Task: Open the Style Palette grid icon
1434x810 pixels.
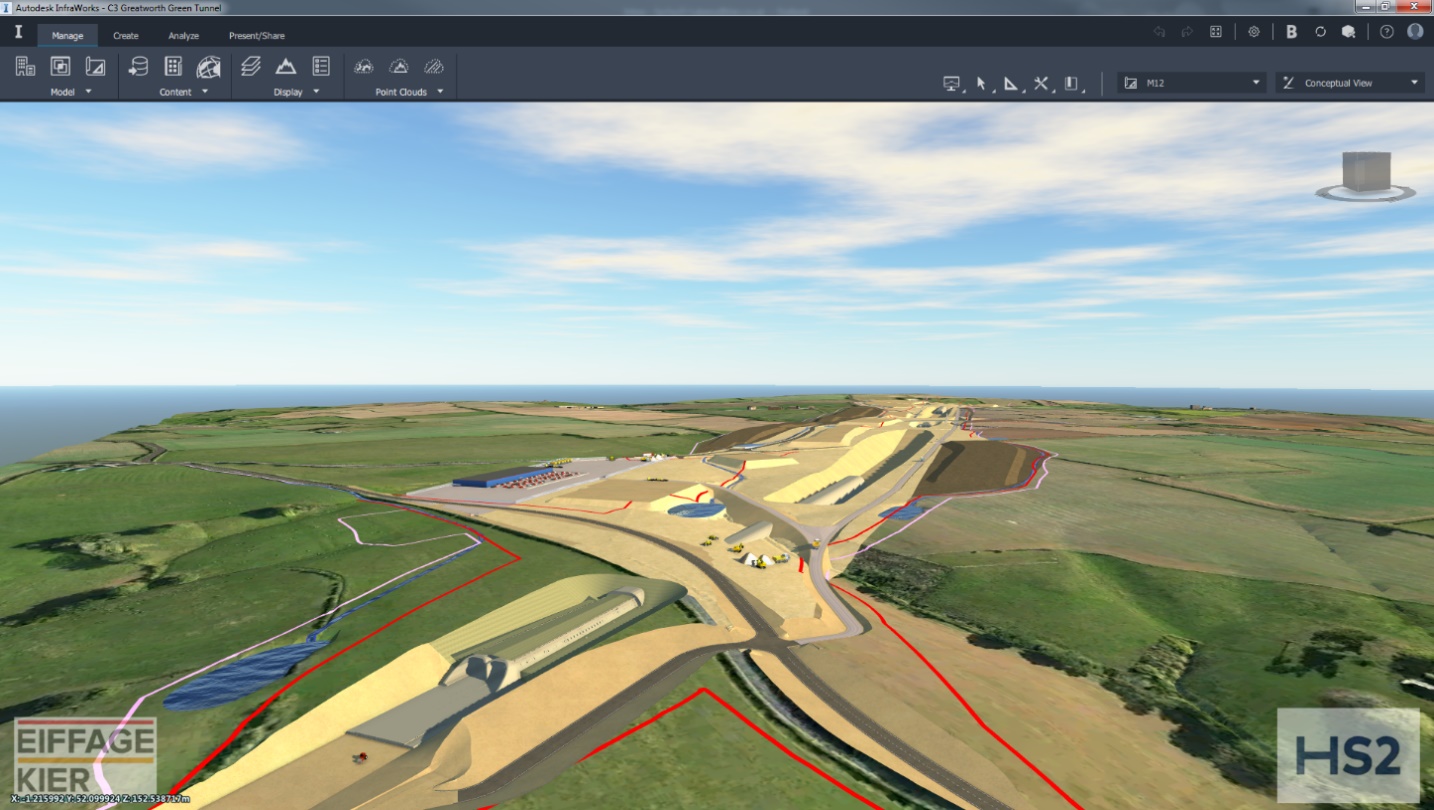Action: click(173, 67)
